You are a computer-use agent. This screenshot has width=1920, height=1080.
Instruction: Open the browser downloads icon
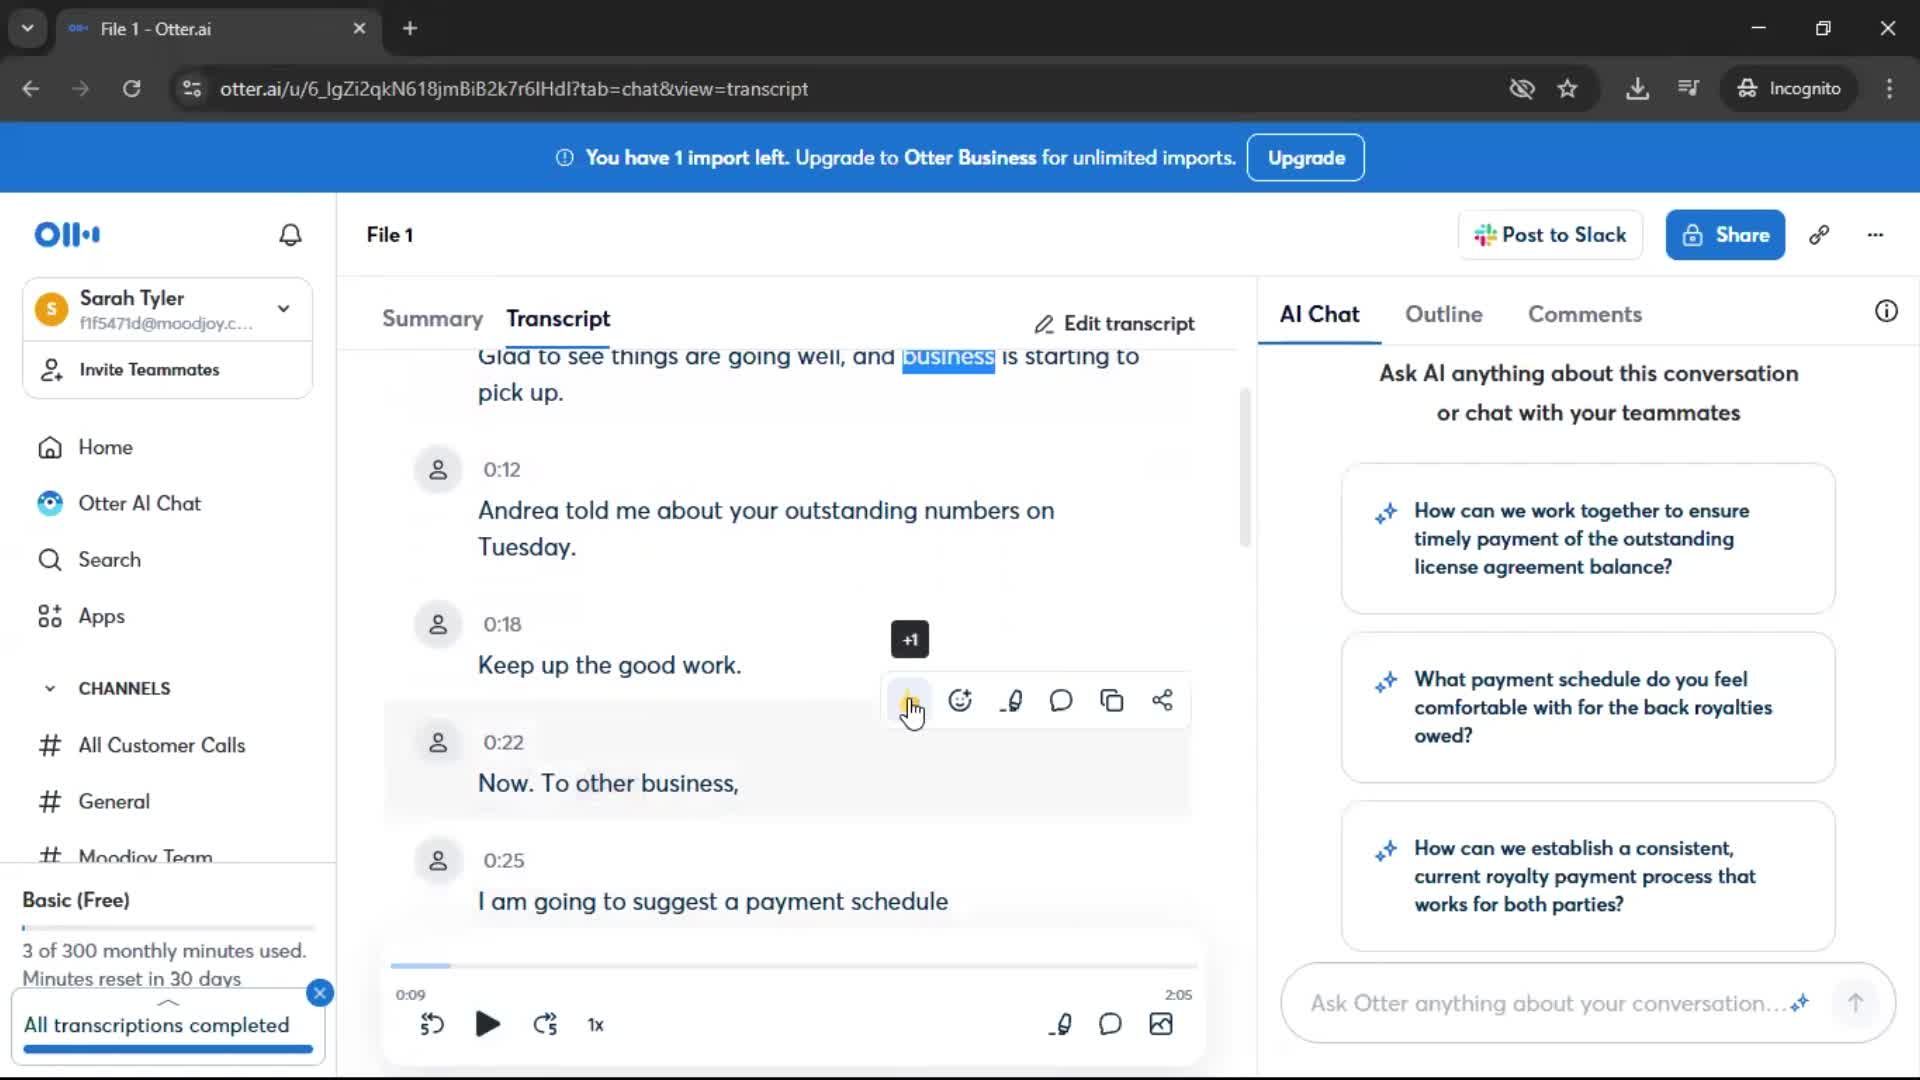[x=1637, y=89]
